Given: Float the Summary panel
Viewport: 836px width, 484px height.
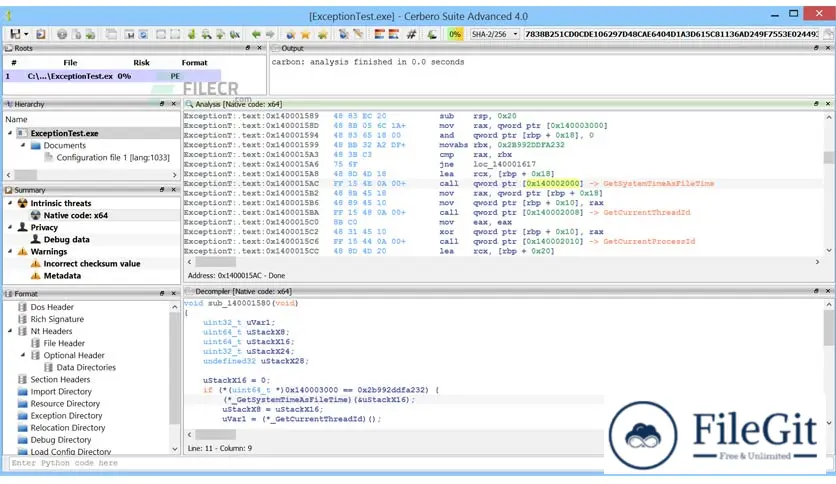Looking at the screenshot, I should 162,190.
